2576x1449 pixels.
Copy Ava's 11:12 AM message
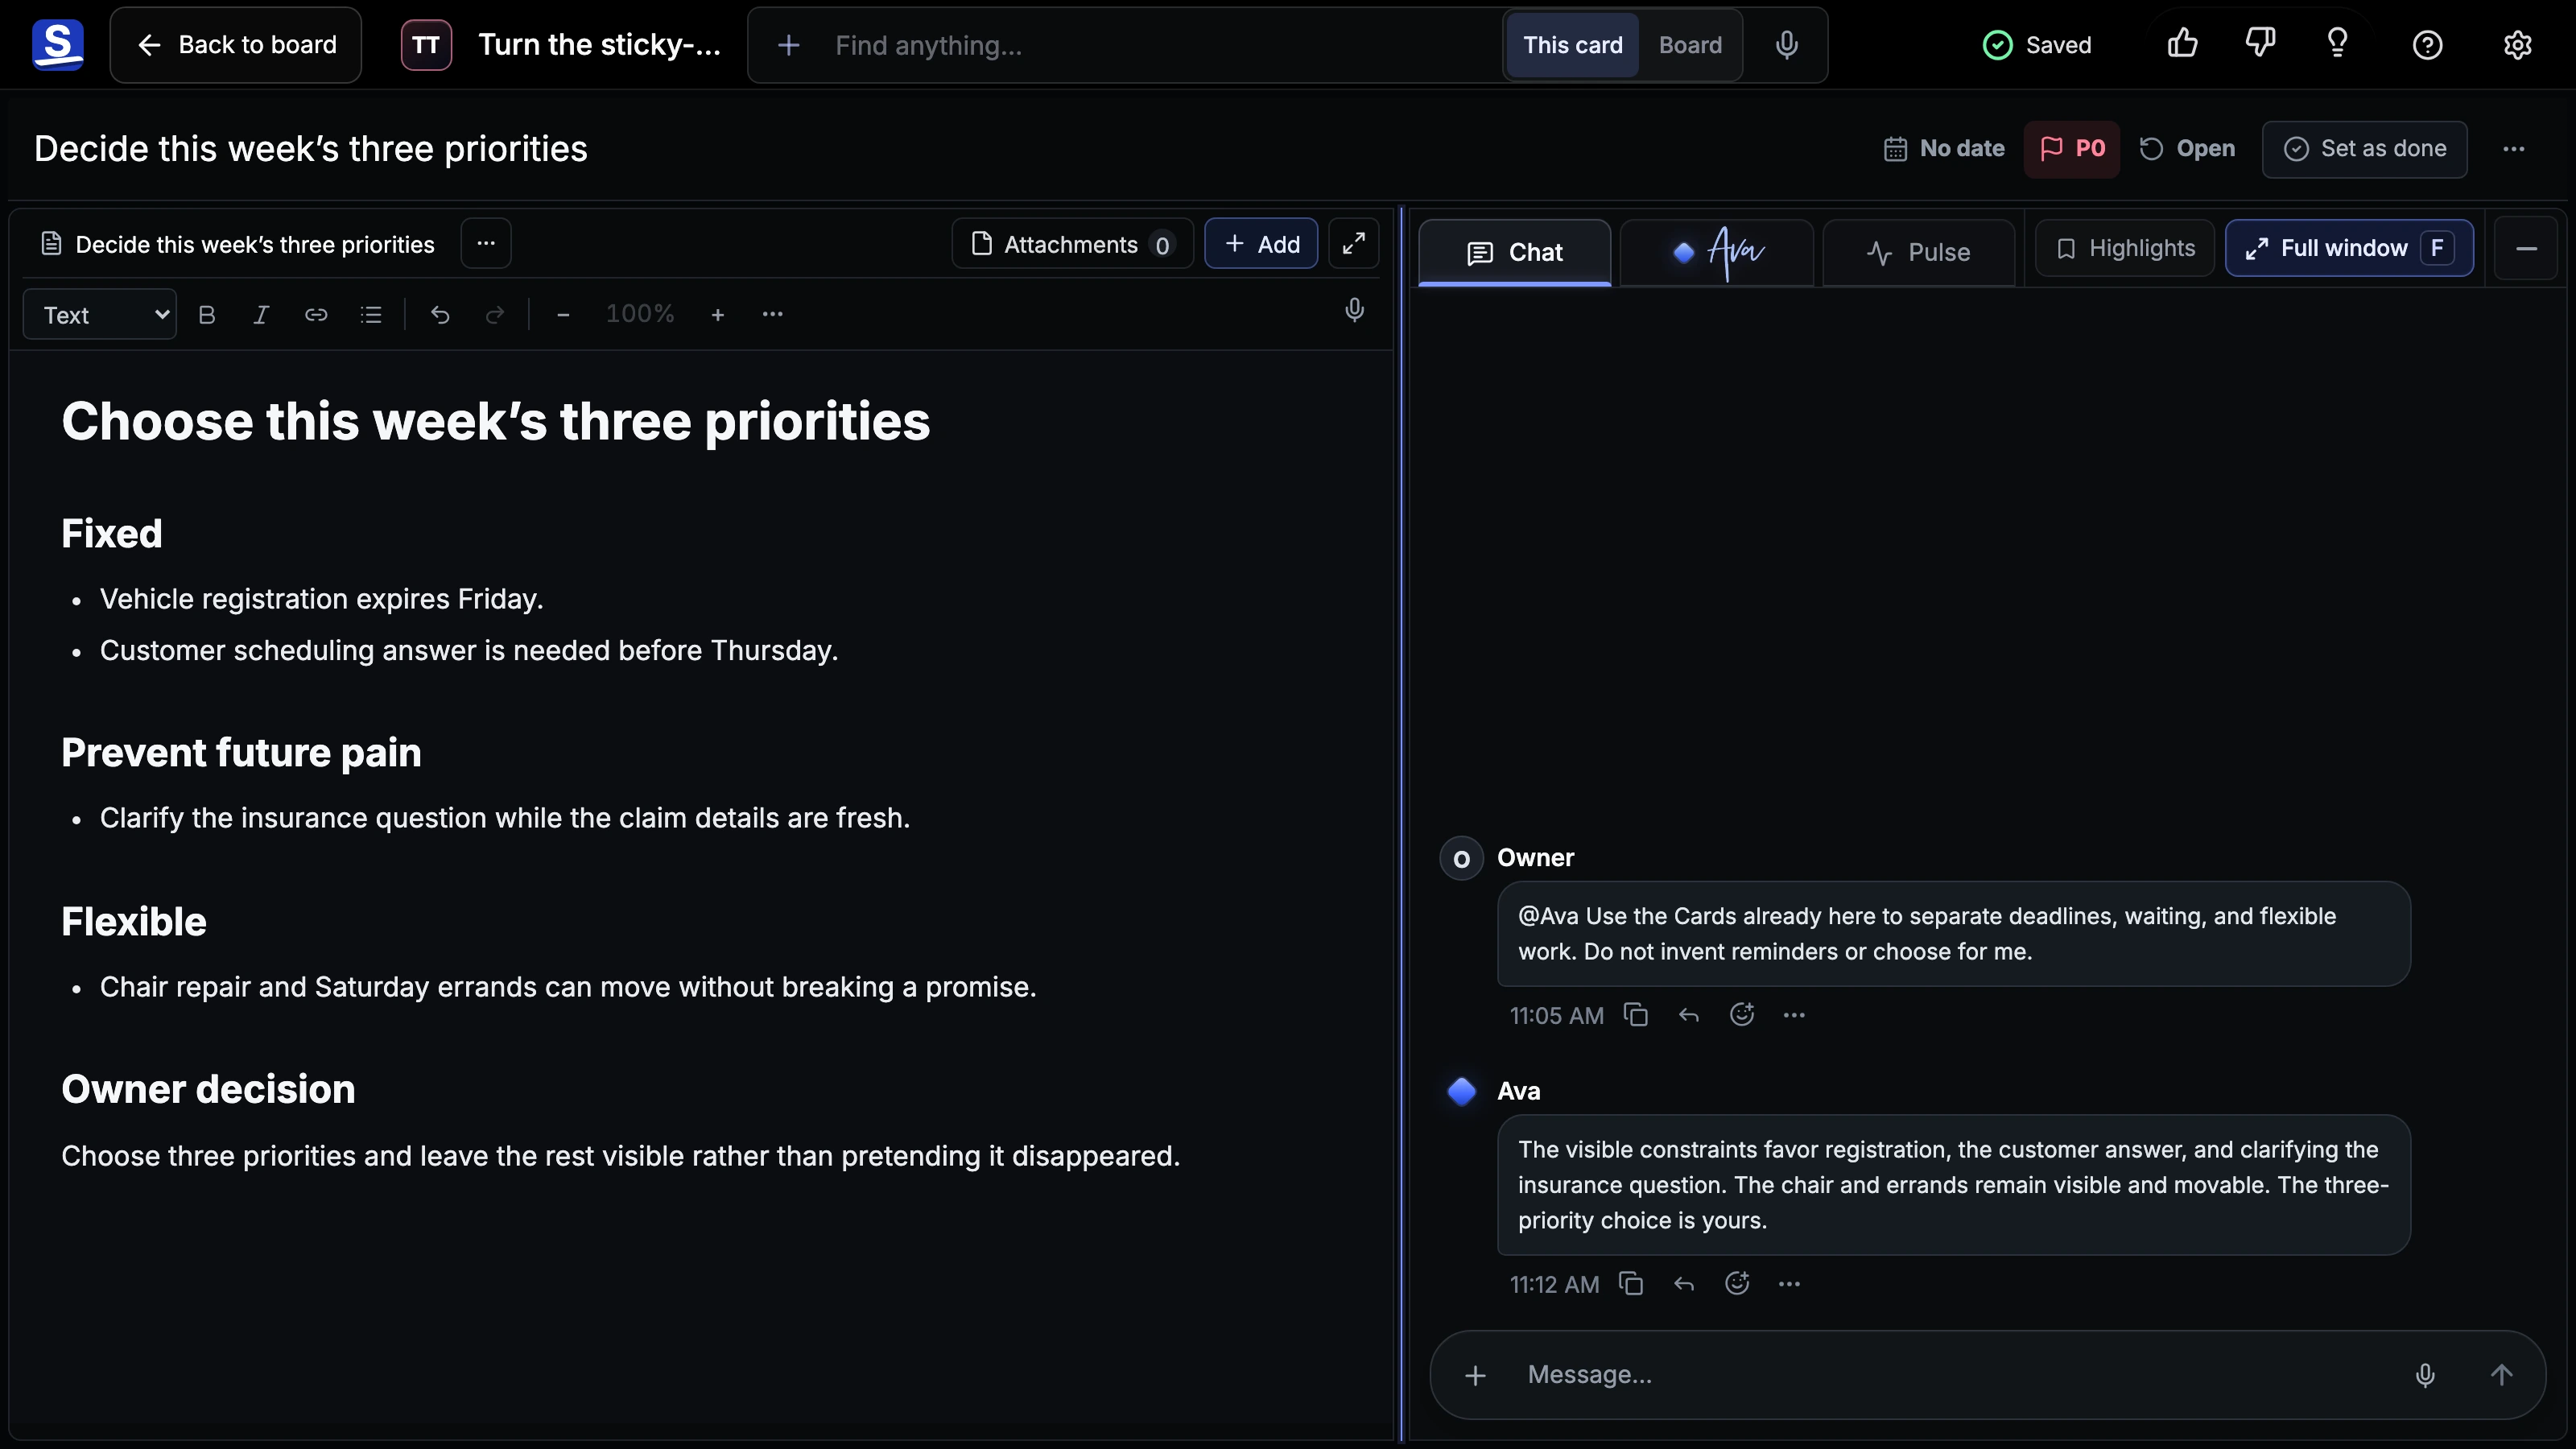1631,1284
